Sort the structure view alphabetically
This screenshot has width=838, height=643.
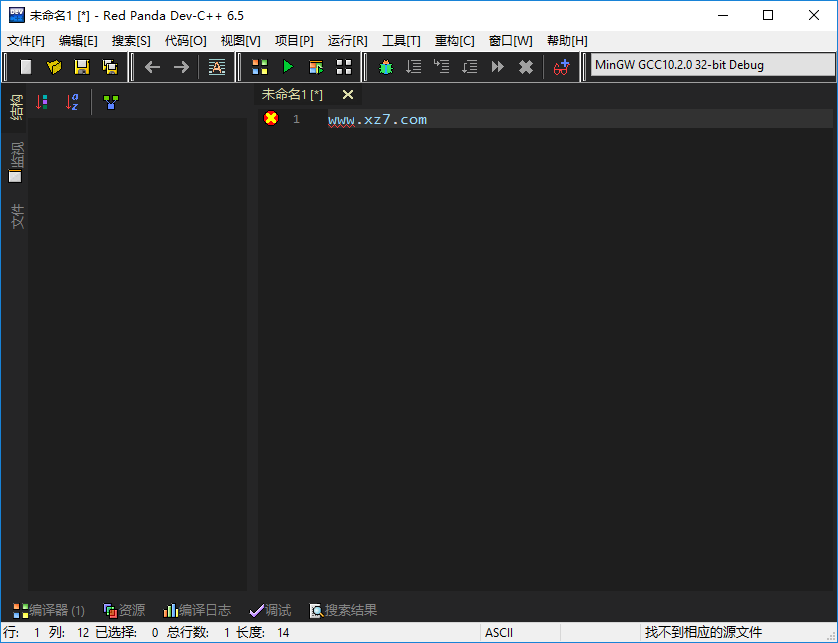pyautogui.click(x=71, y=101)
